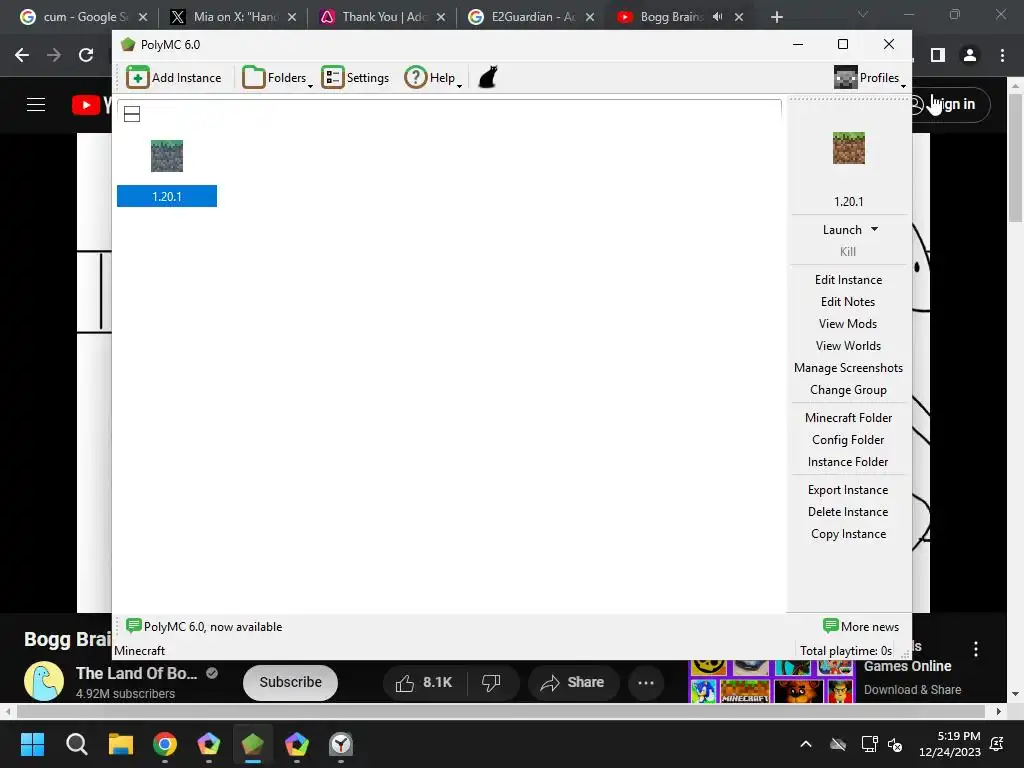
Task: Click Edit Instance in side panel
Action: (x=848, y=280)
